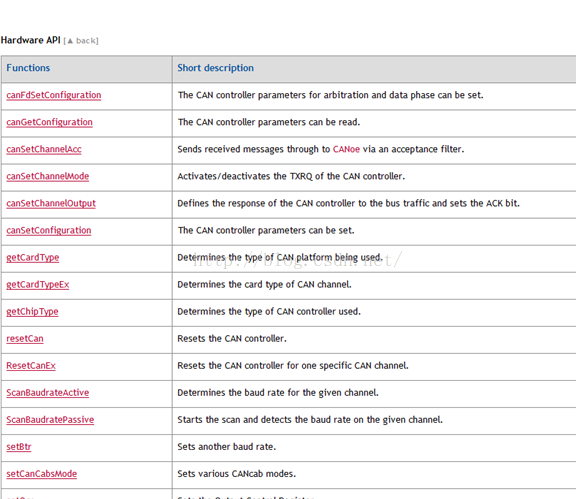
Task: Click description 'Determines the baud rate for the given channel.'
Action: pos(278,393)
